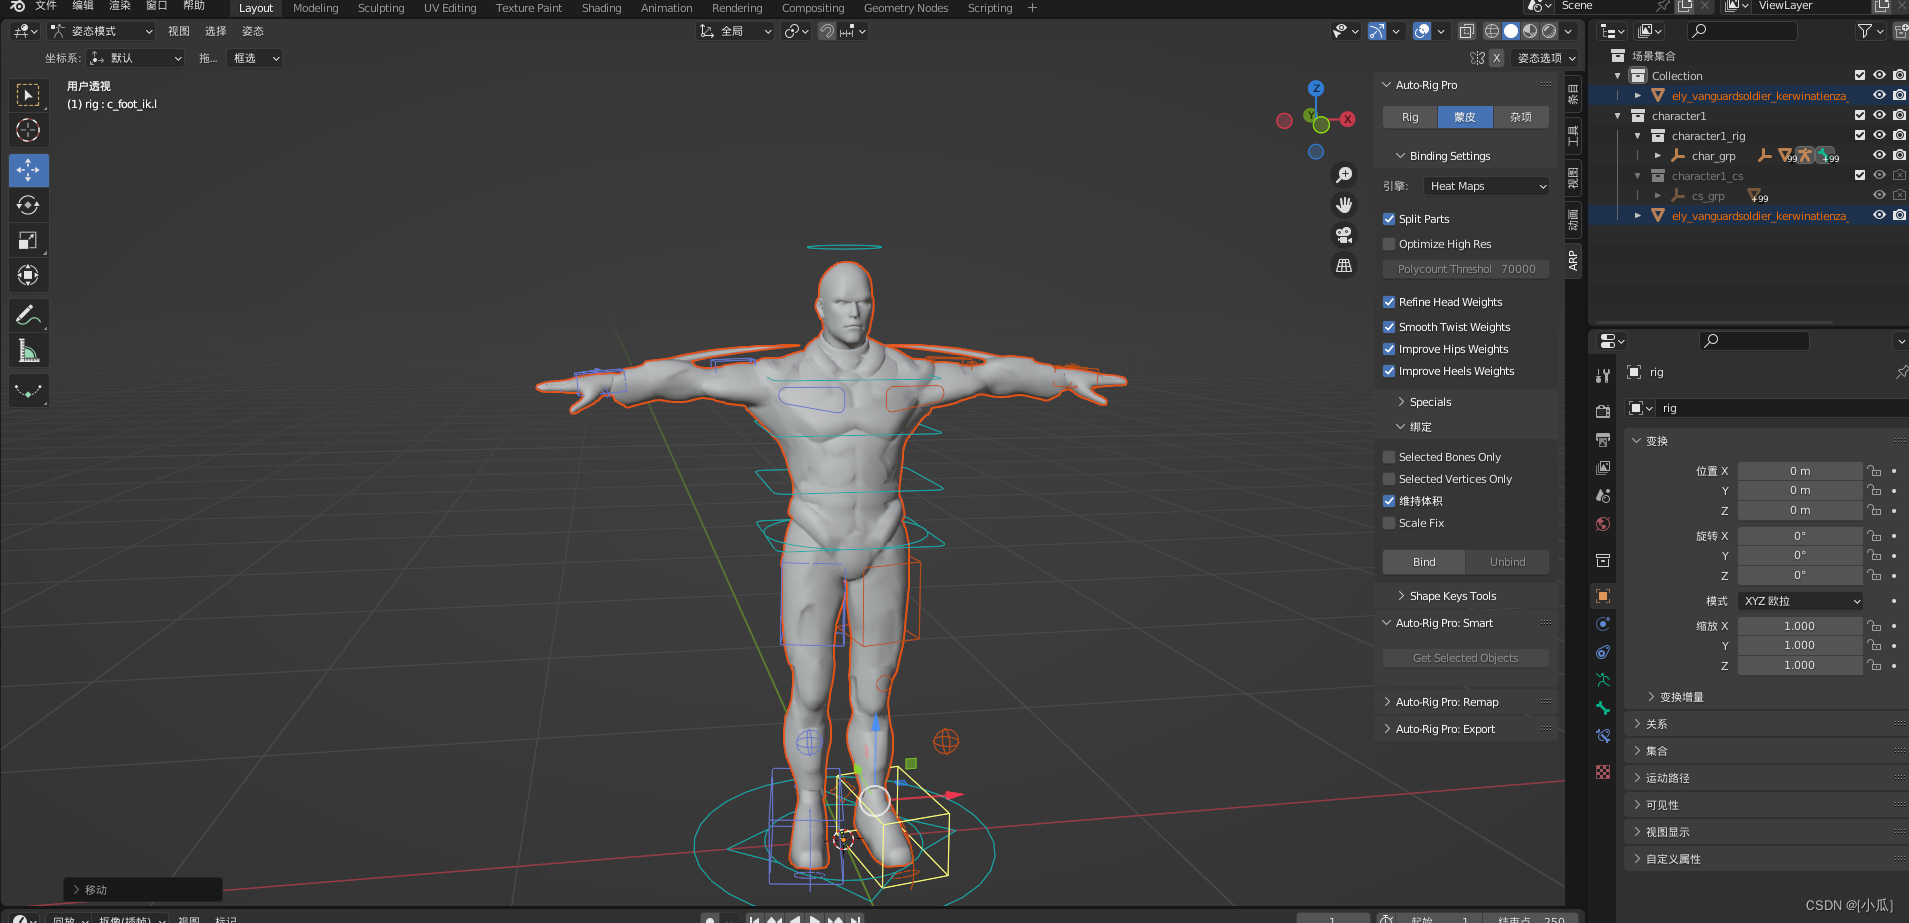The image size is (1909, 923).
Task: Uncheck Refine Head Weights
Action: pos(1389,302)
